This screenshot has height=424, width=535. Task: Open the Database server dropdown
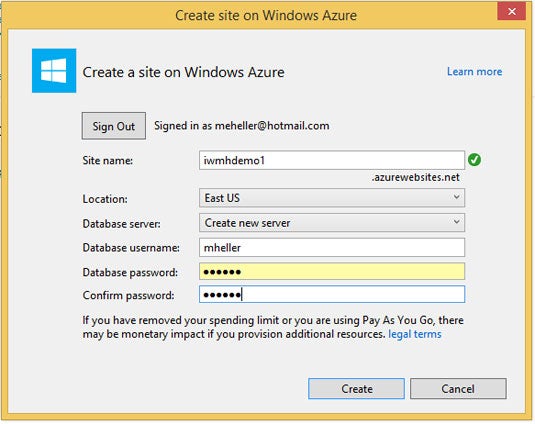[x=332, y=223]
